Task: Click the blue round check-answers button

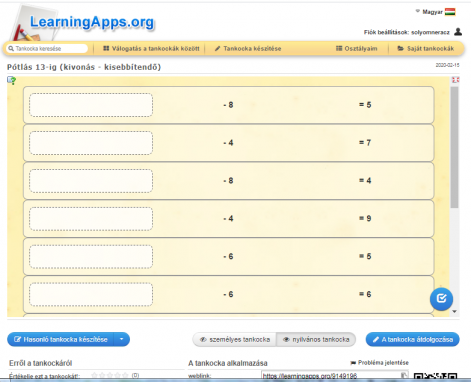Action: [441, 299]
